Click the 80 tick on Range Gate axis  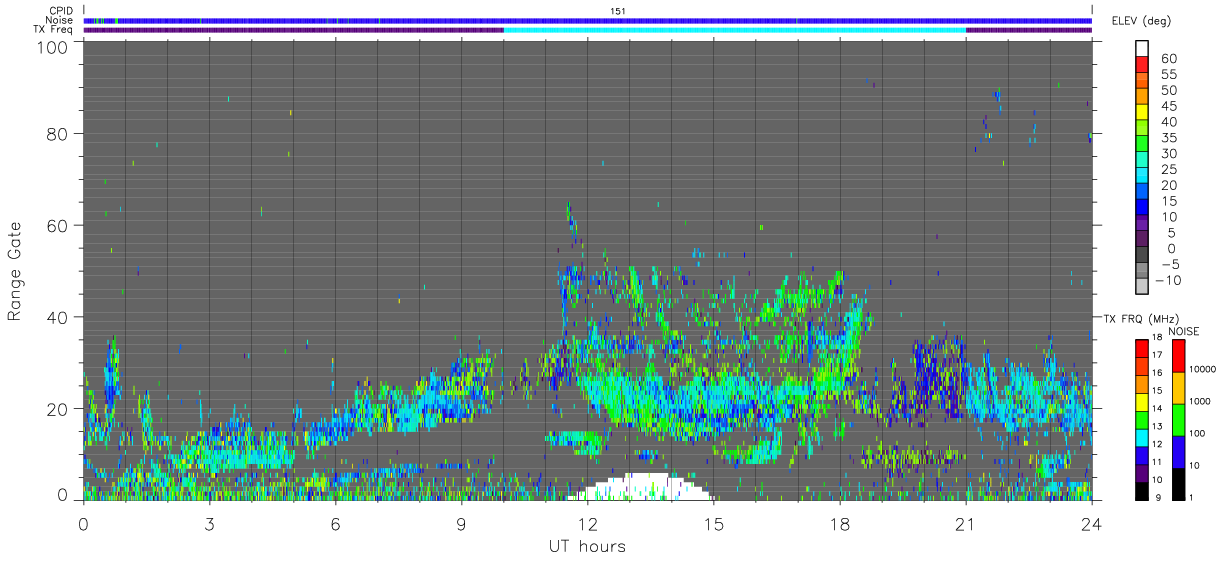pyautogui.click(x=56, y=133)
